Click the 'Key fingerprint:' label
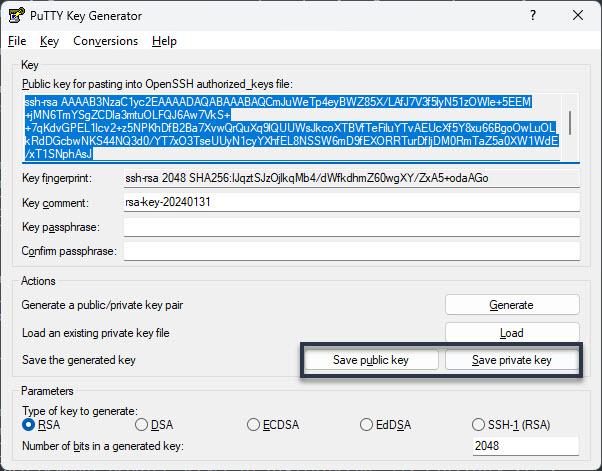This screenshot has width=602, height=471. coord(57,178)
